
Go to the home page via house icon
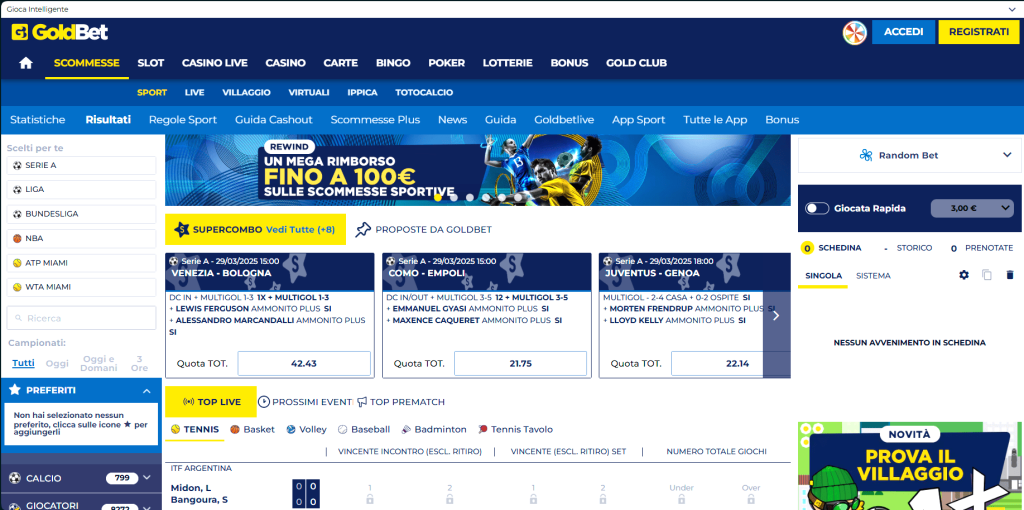(x=26, y=63)
